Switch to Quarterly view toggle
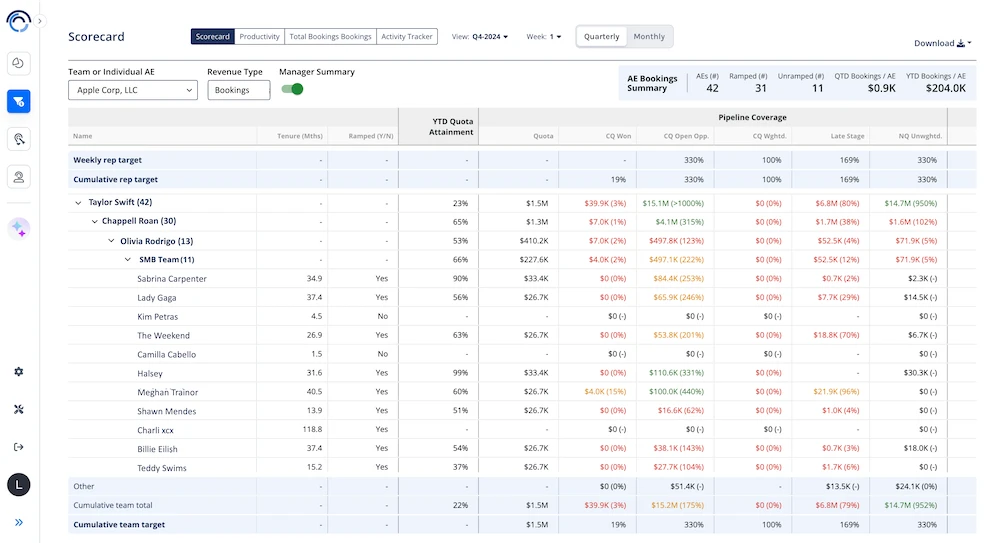 [602, 37]
